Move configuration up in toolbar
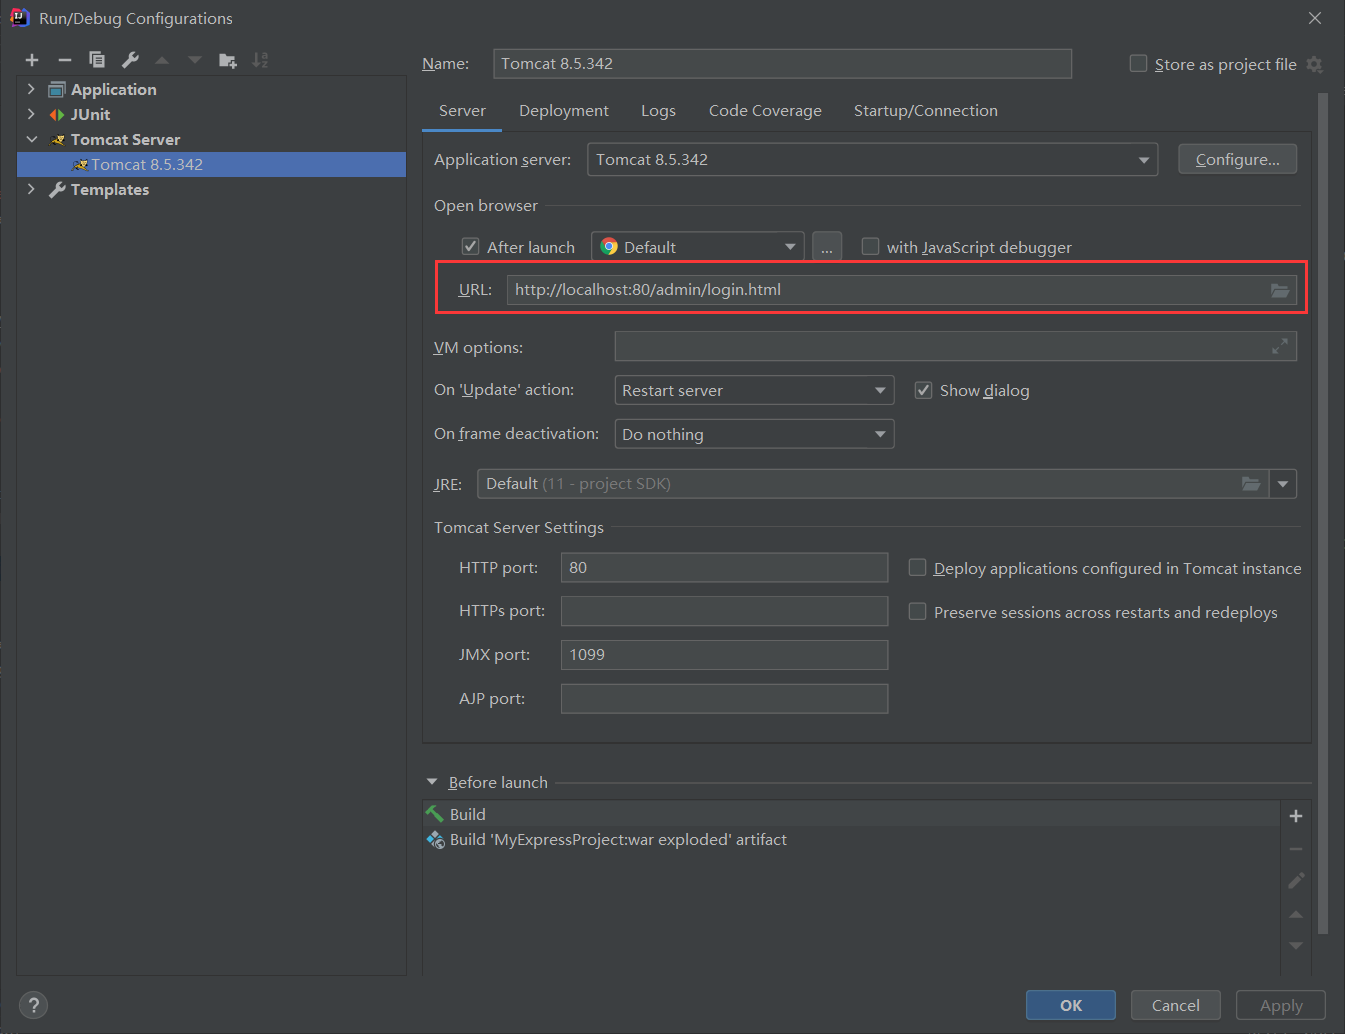 point(162,60)
